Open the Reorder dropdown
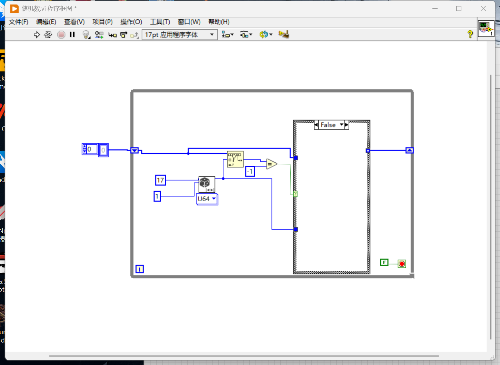Screen dimensions: 500x365 tap(266, 35)
